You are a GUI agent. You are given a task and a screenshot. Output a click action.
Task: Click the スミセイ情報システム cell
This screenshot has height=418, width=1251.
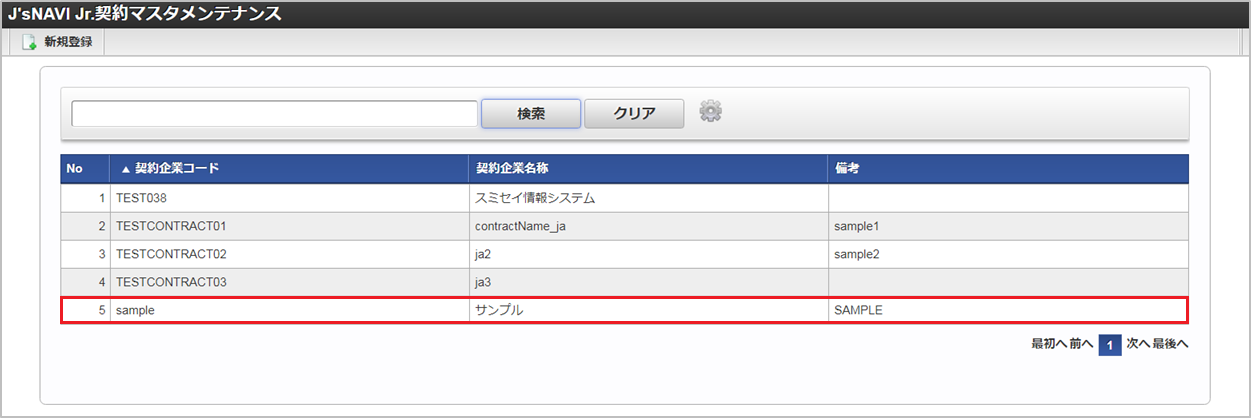pyautogui.click(x=648, y=198)
